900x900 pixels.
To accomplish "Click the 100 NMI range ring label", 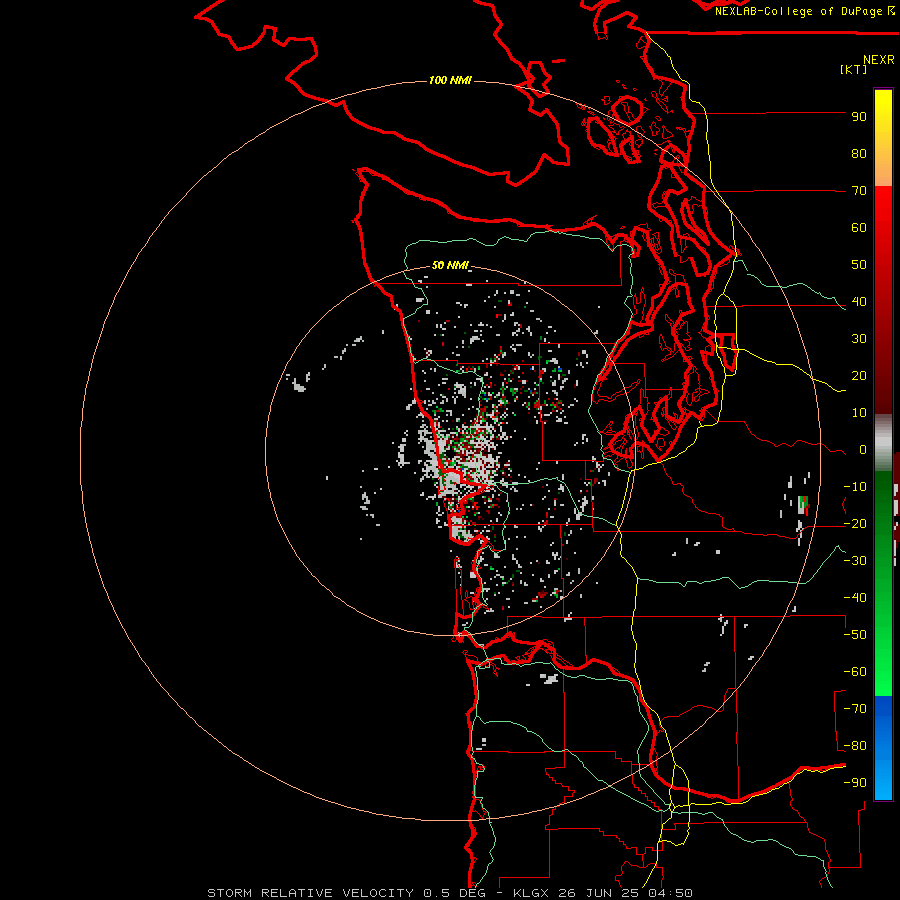I will (450, 80).
